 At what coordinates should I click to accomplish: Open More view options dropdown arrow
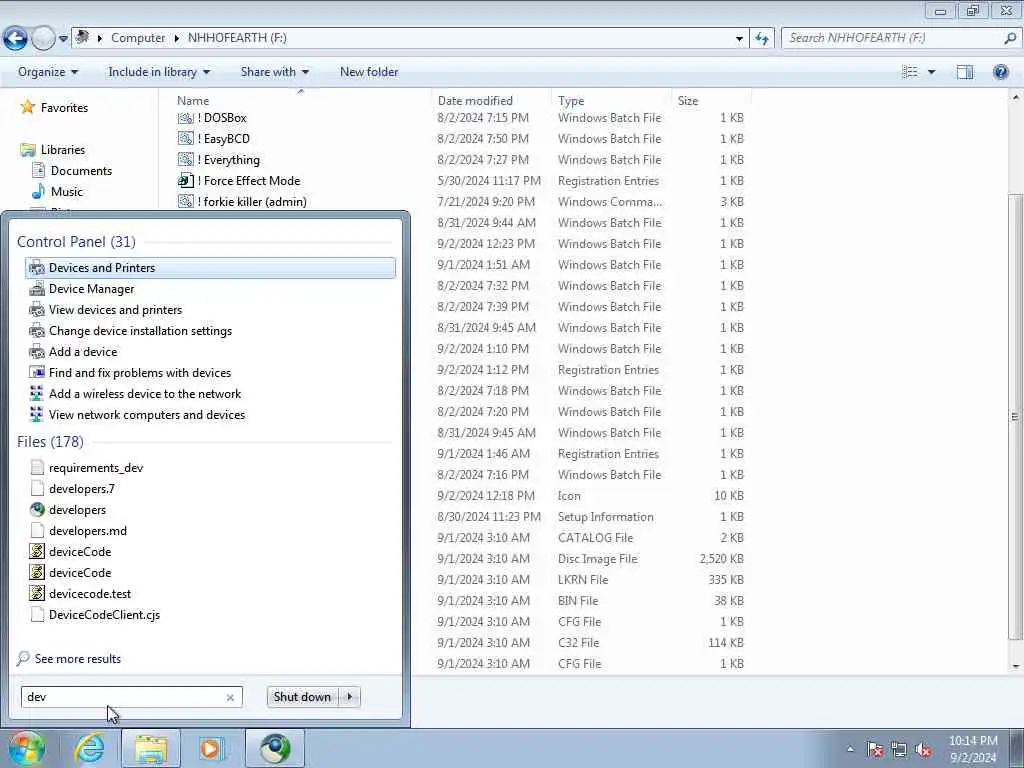point(931,72)
